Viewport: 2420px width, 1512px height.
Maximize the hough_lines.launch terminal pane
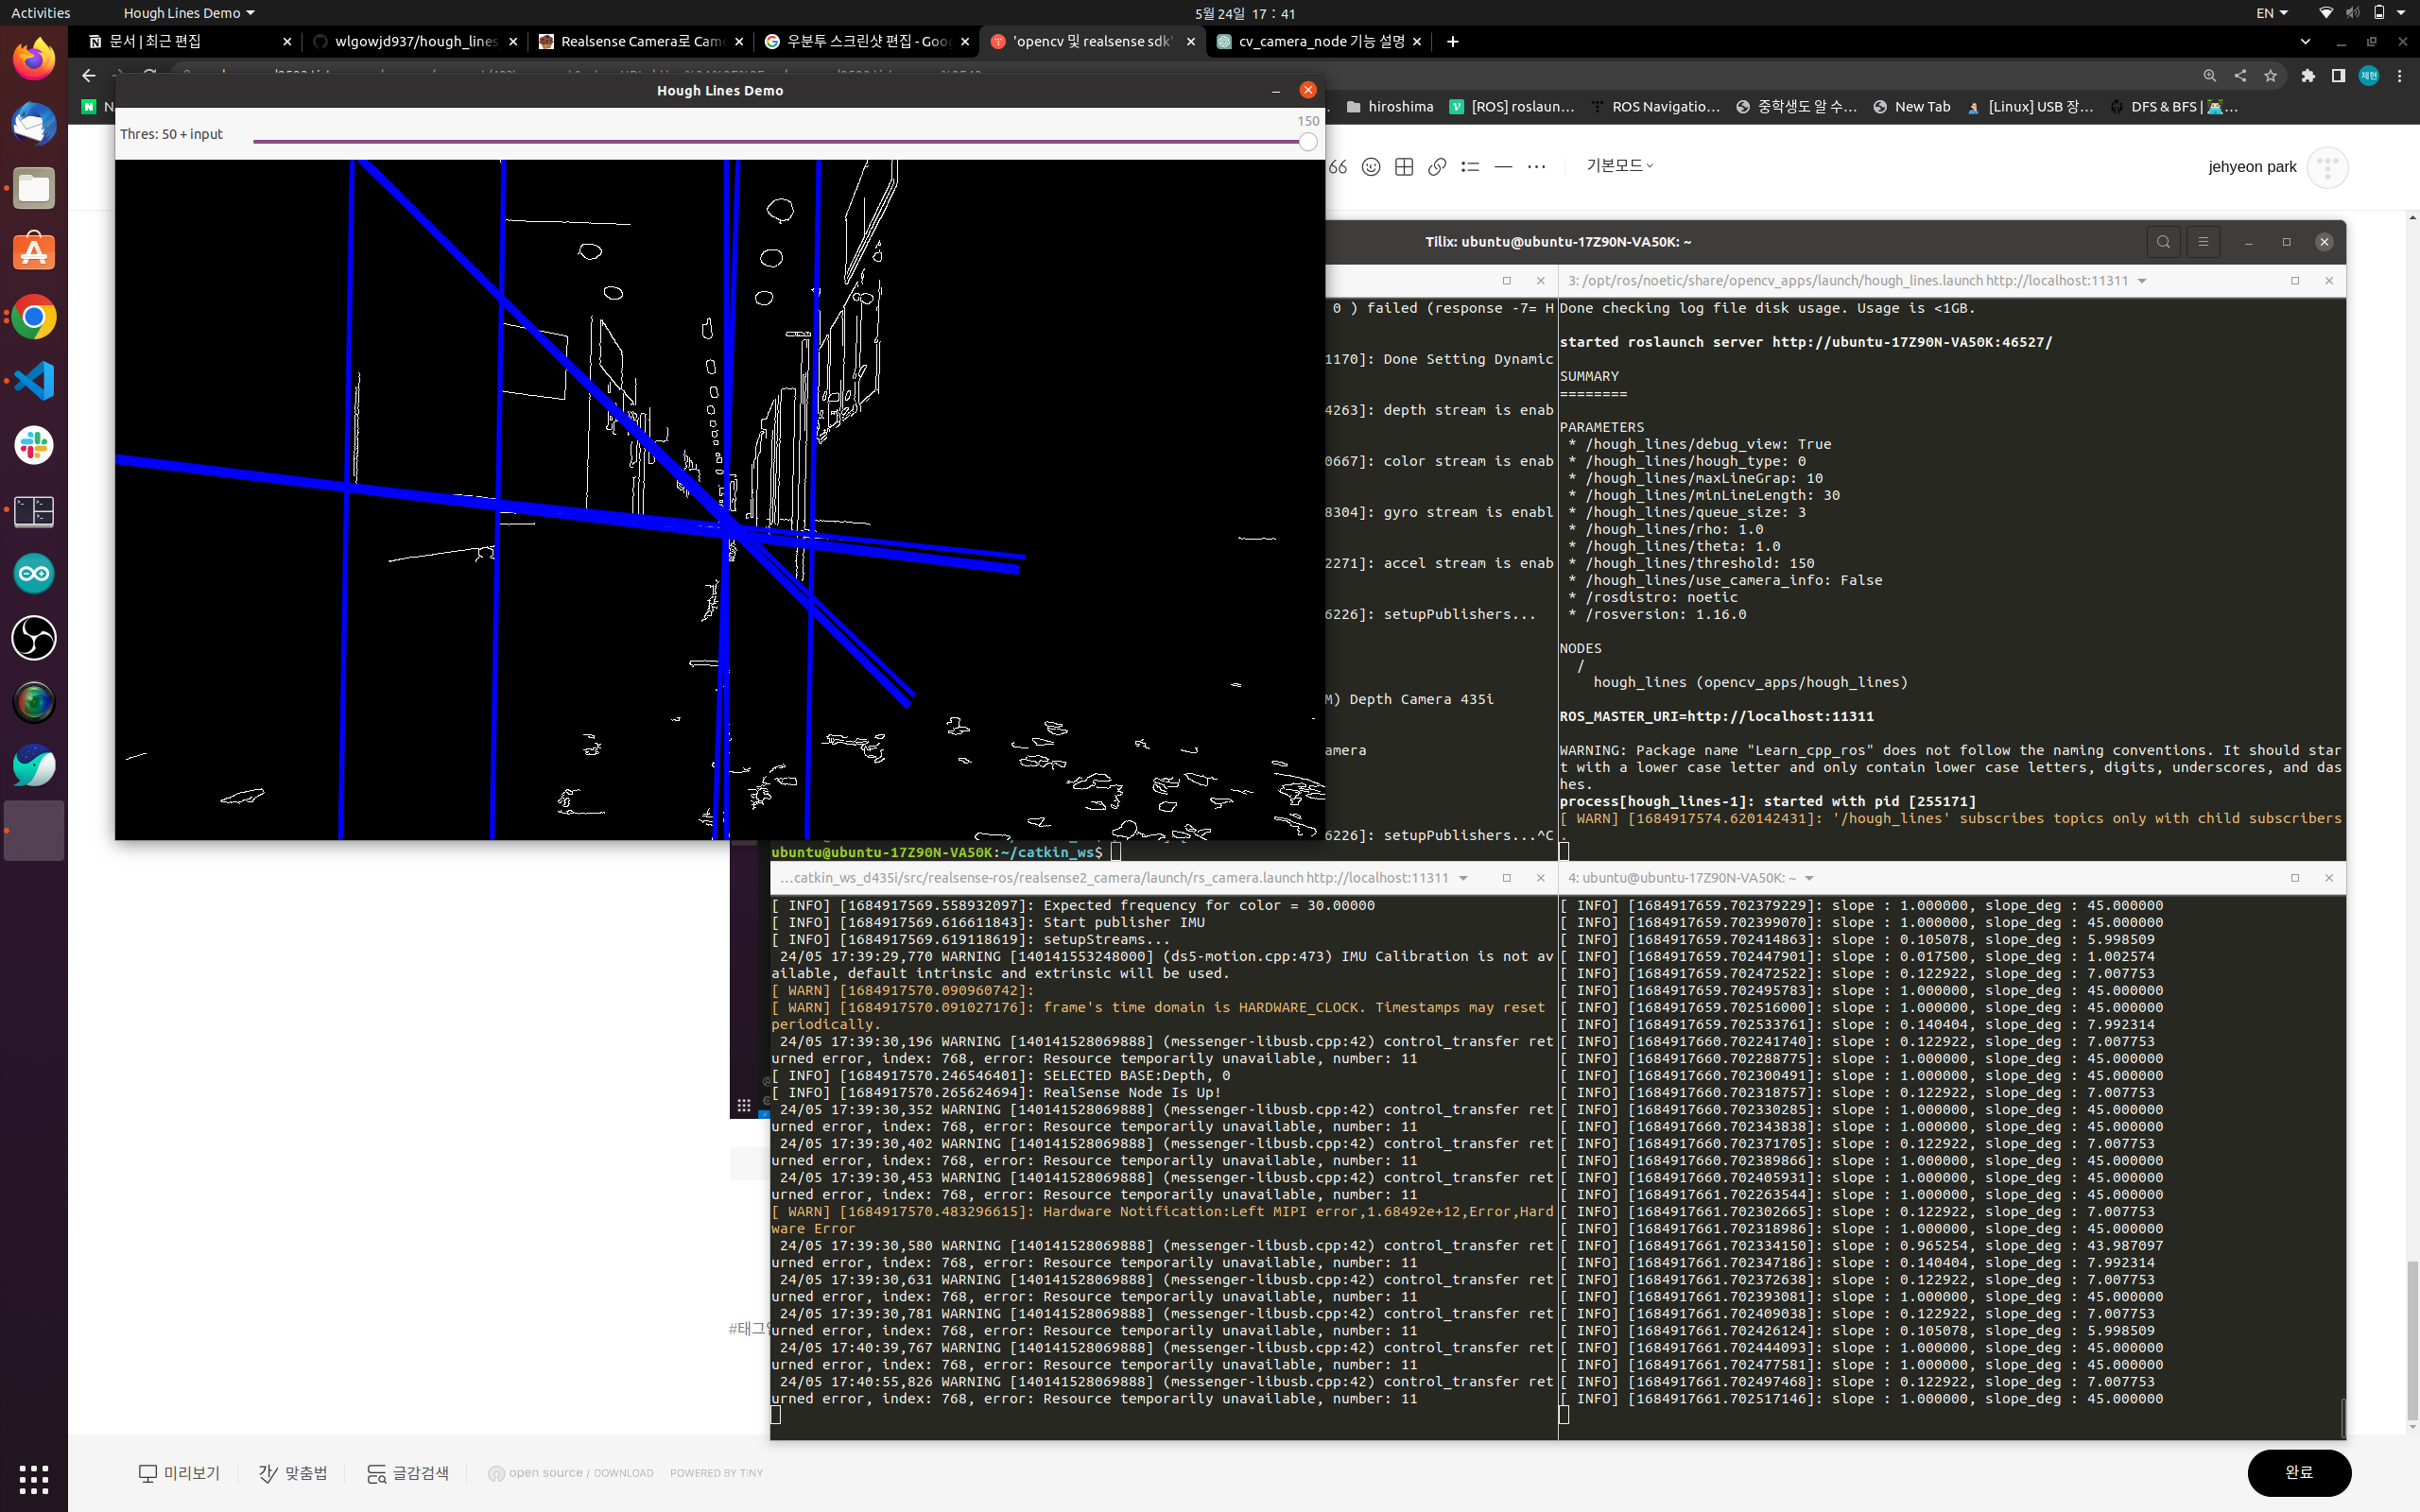[x=2295, y=281]
